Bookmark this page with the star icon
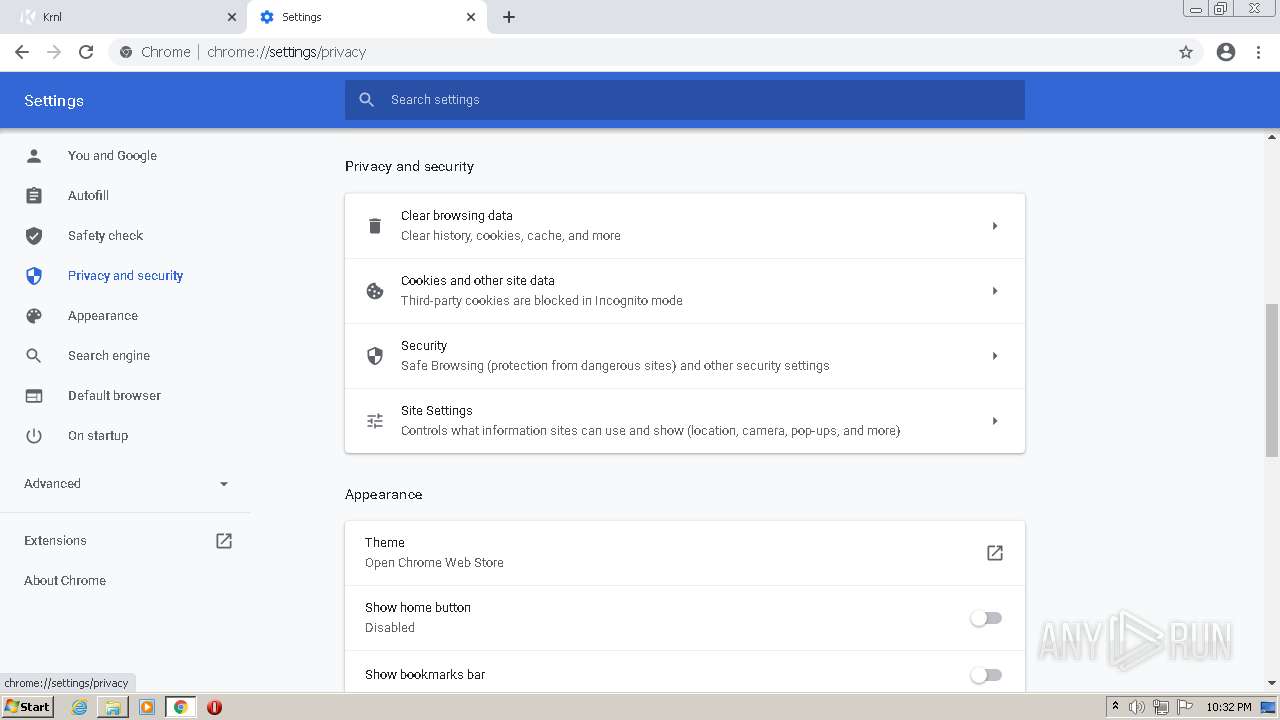The height and width of the screenshot is (720, 1280). [1186, 52]
